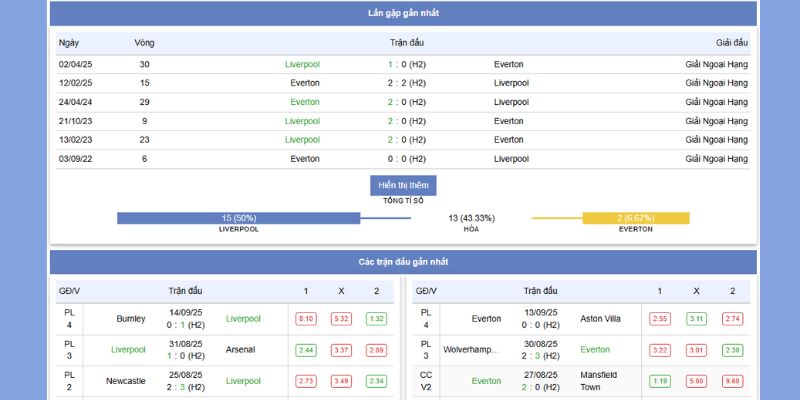Click odds 5.32 in the Burnley row
The width and height of the screenshot is (800, 400).
tap(341, 319)
